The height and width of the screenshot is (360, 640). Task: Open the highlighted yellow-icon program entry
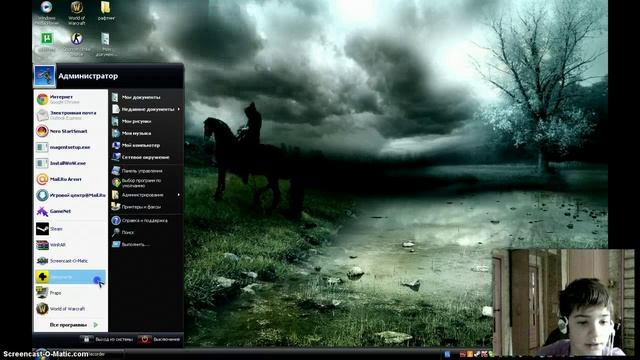(70, 277)
